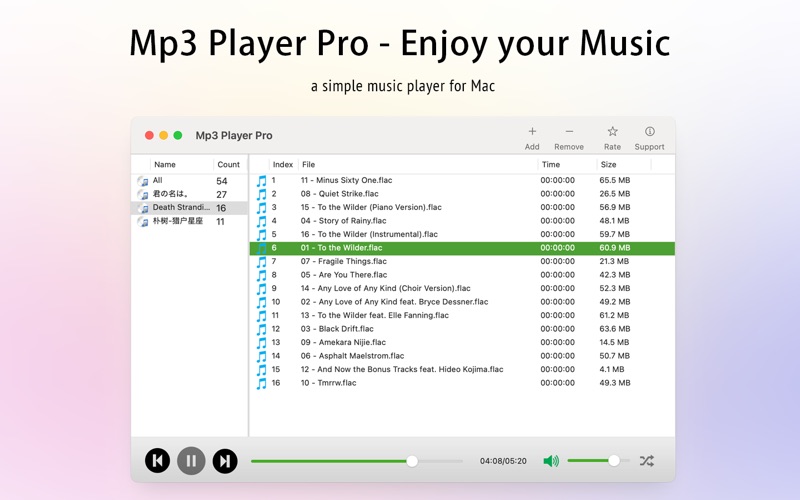Viewport: 800px width, 500px height.
Task: Select '06 - Asphalt Maelstrom.flac'
Action: [352, 356]
